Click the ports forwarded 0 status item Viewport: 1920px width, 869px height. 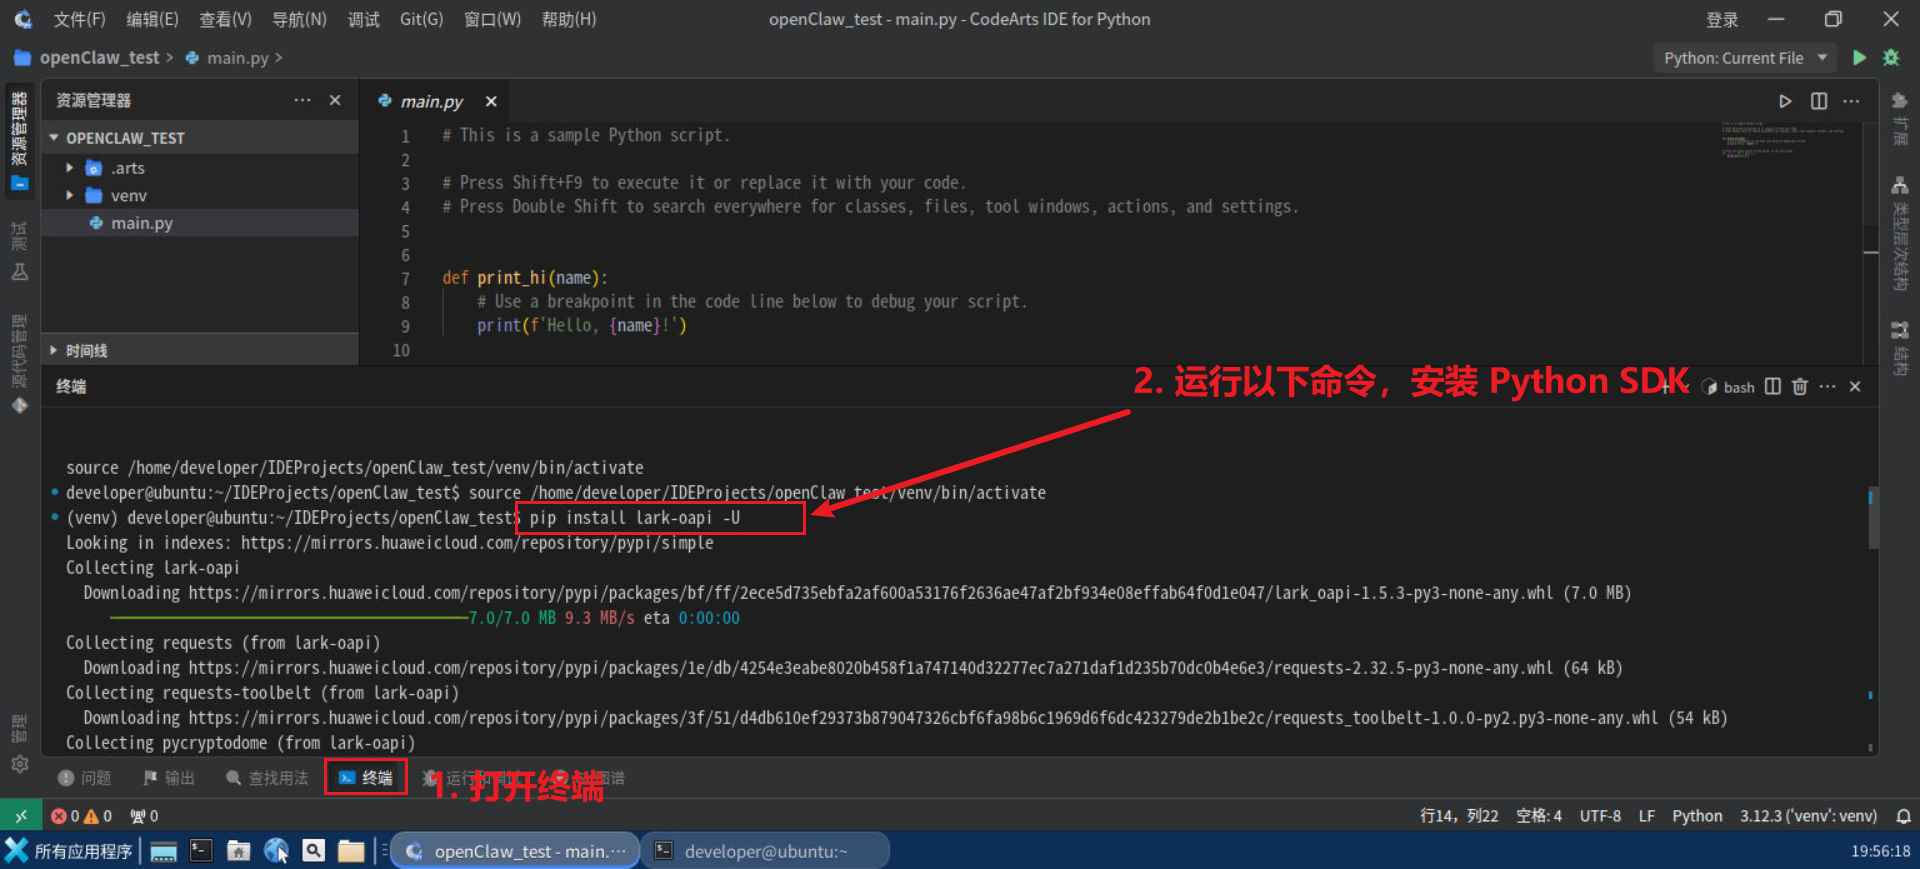click(144, 816)
